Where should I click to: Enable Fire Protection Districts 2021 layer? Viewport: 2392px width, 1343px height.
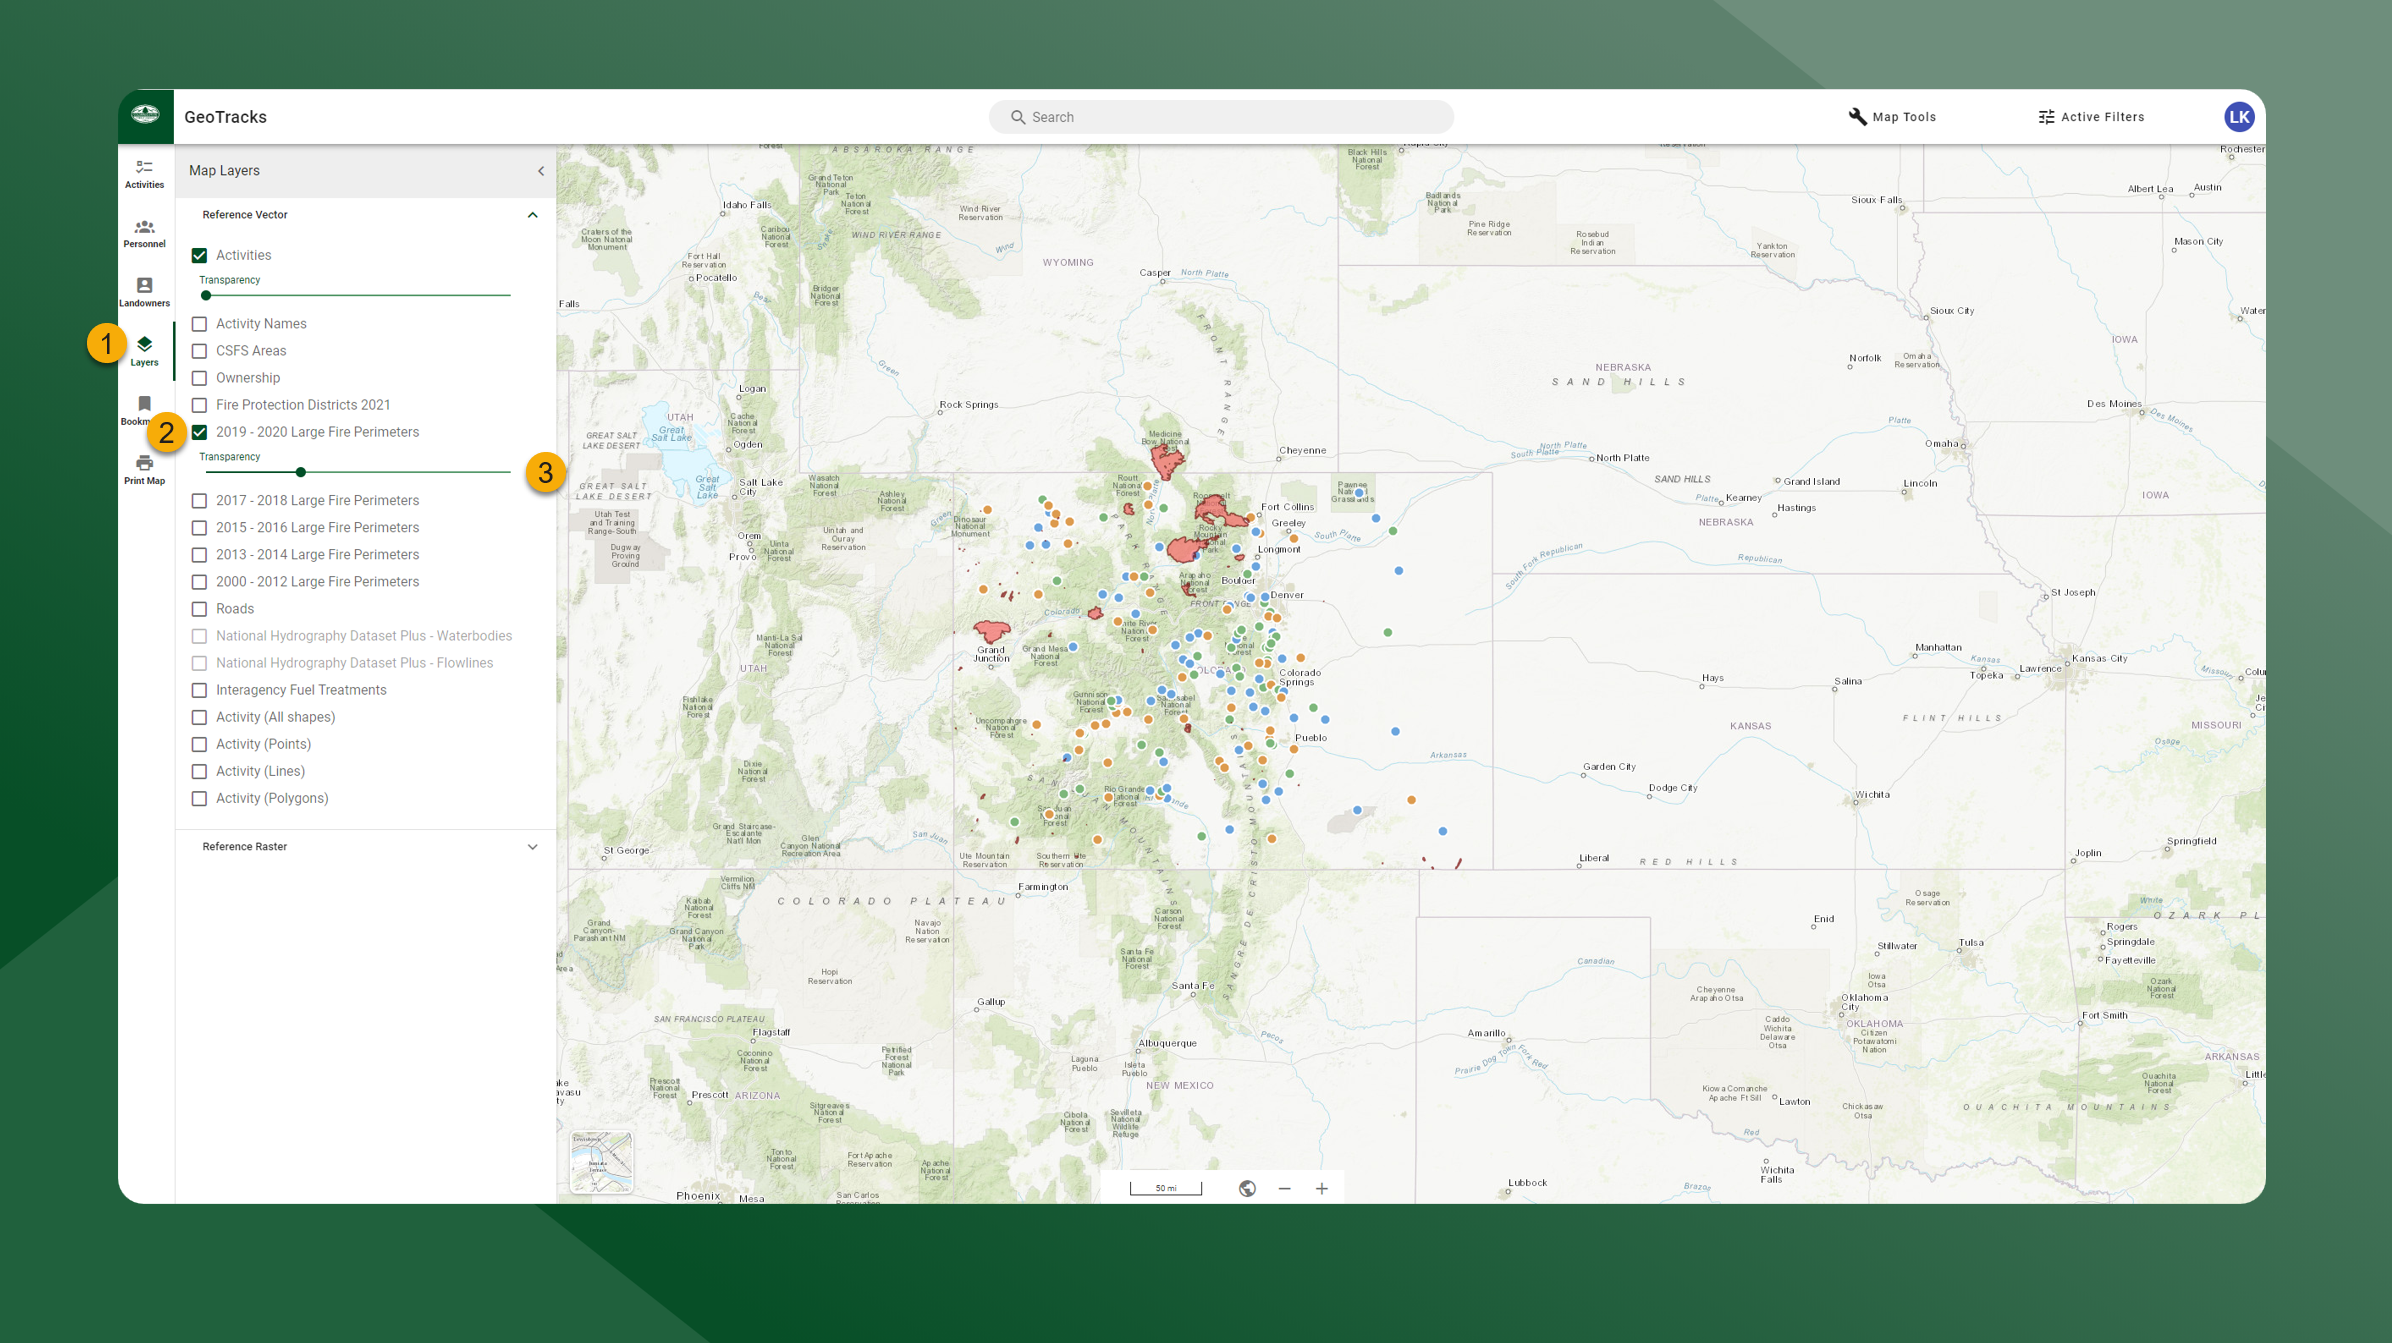pyautogui.click(x=200, y=405)
